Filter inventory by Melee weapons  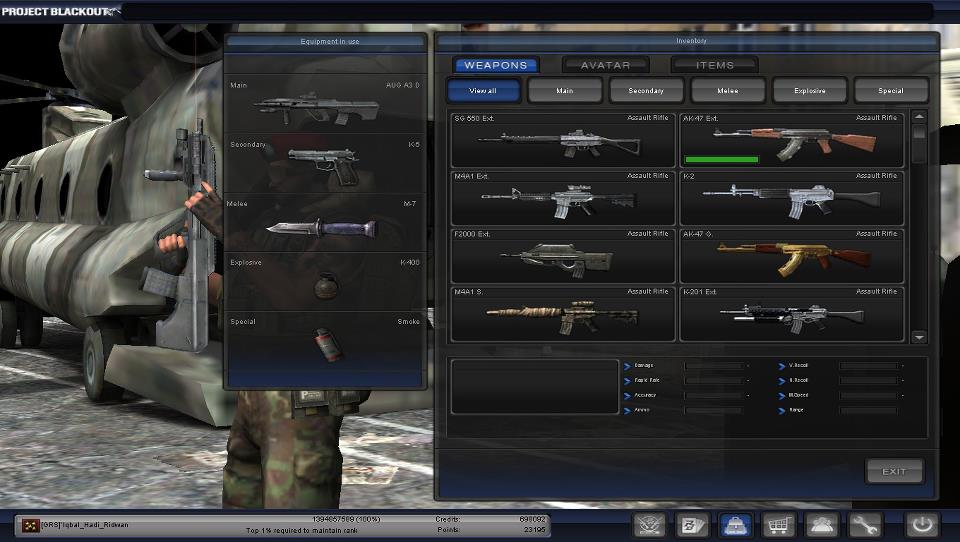(728, 90)
